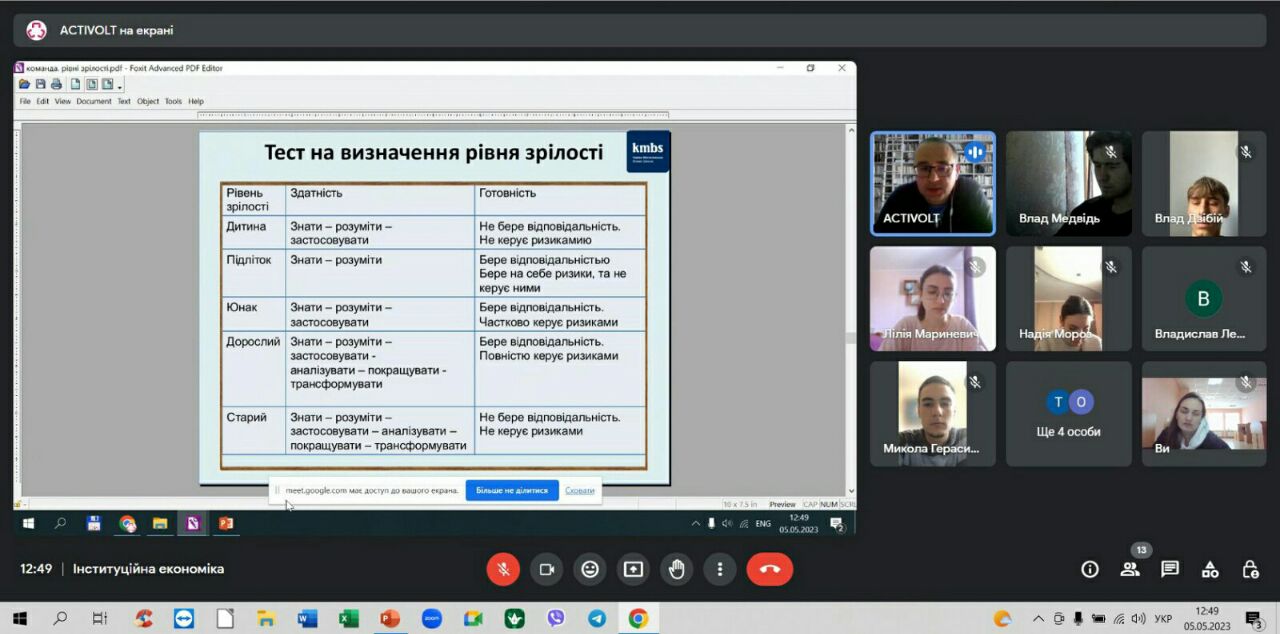Open Telegram from the Windows taskbar

(597, 619)
